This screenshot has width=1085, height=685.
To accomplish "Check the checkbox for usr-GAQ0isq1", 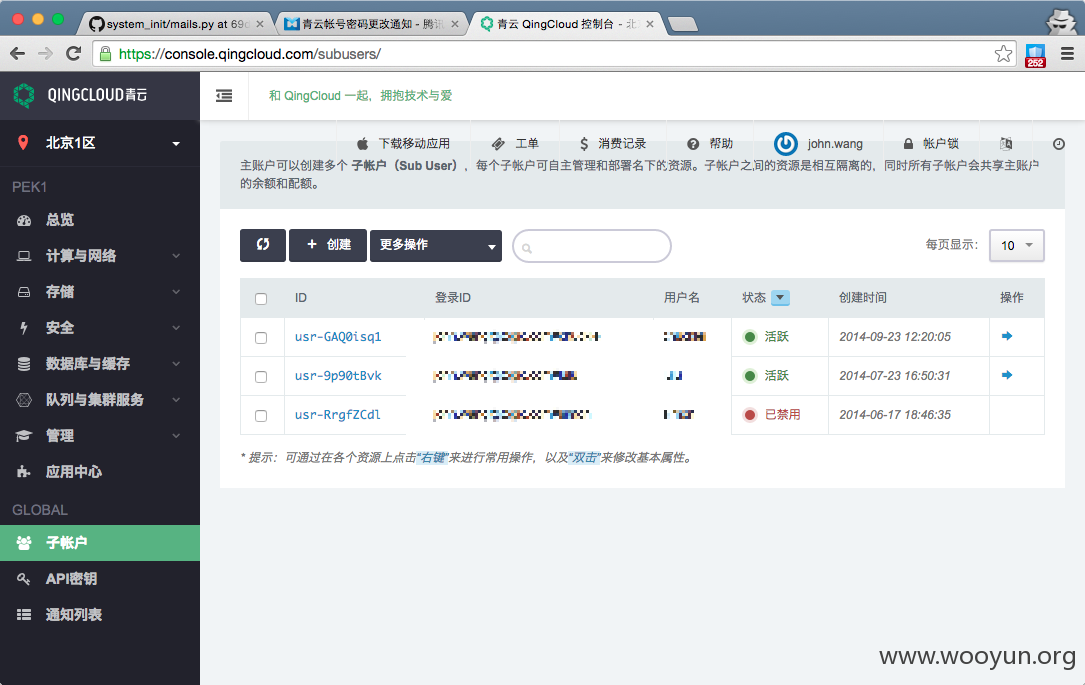I will (x=261, y=338).
